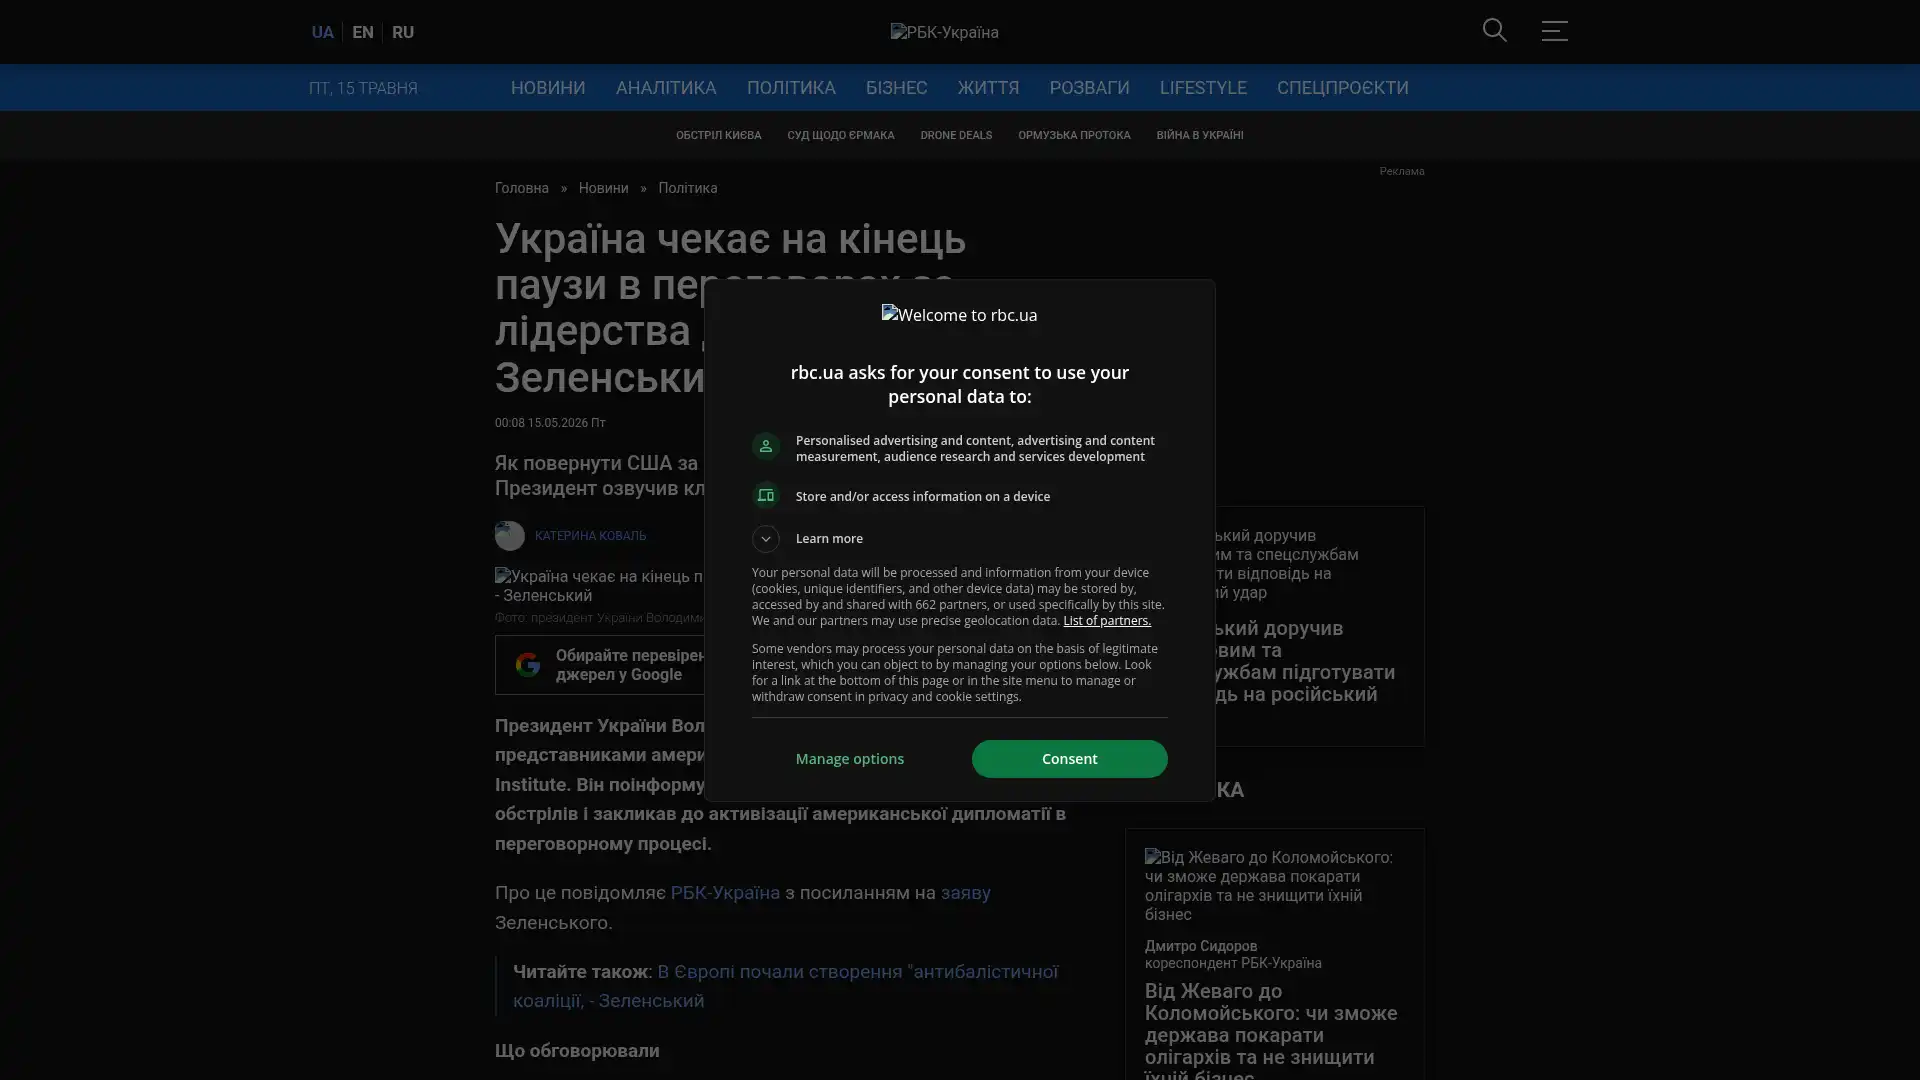This screenshot has height=1080, width=1920.
Task: Click the article date 00:08 15.05.2026
Action: pyautogui.click(x=550, y=423)
